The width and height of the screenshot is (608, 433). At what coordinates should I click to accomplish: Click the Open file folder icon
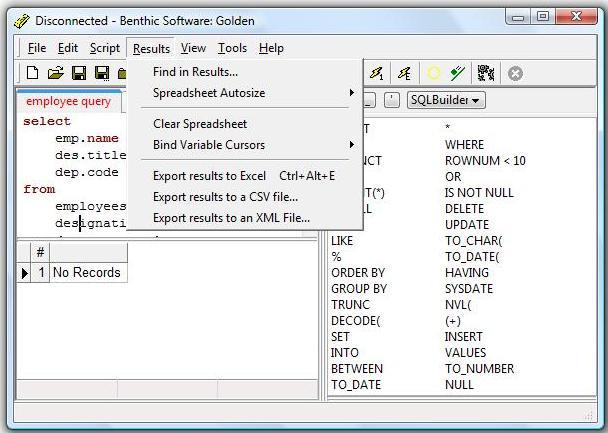point(56,73)
